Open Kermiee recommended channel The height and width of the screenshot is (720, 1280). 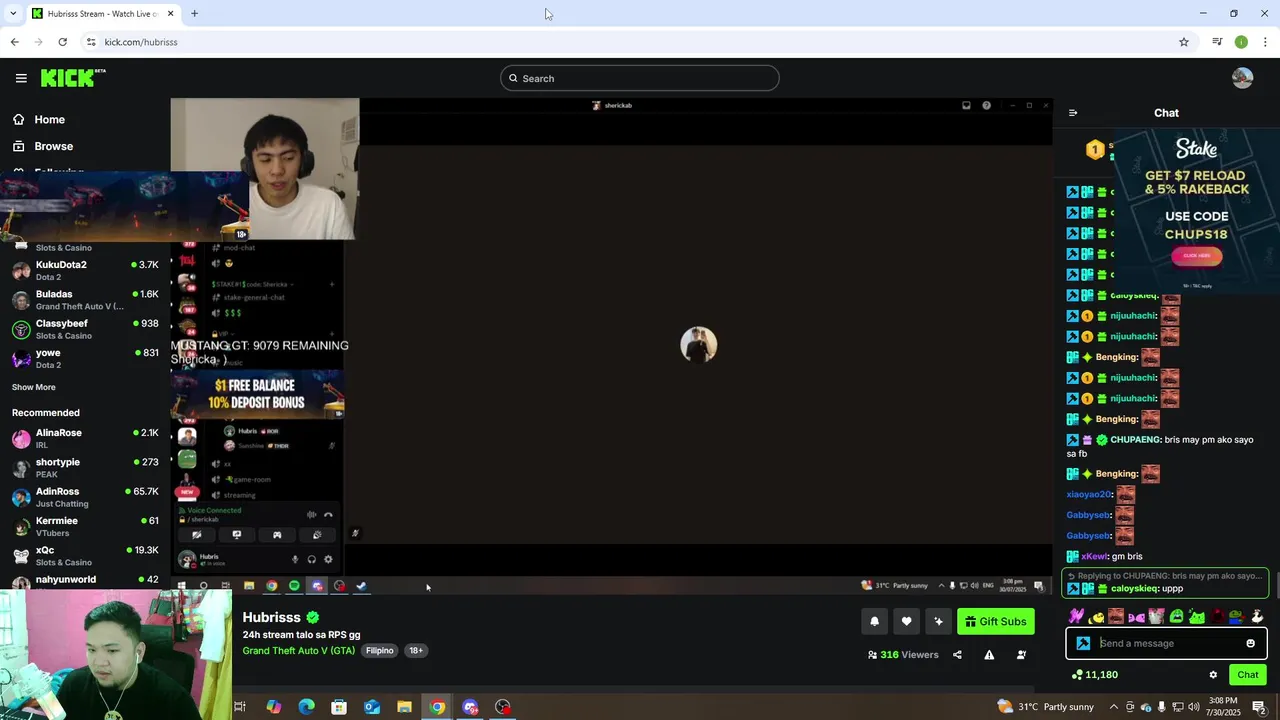(x=85, y=526)
